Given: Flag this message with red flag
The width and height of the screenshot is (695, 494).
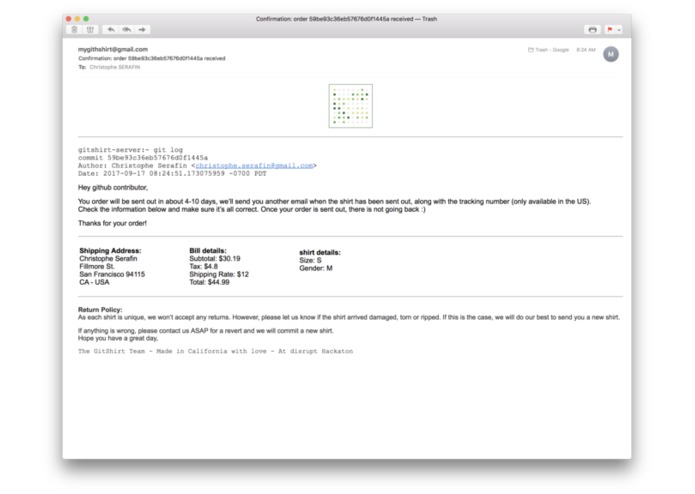Looking at the screenshot, I should (609, 30).
